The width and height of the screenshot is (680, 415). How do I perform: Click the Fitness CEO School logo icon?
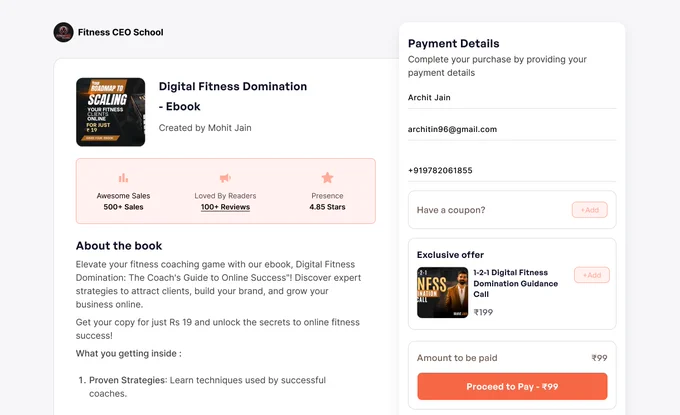click(x=63, y=32)
